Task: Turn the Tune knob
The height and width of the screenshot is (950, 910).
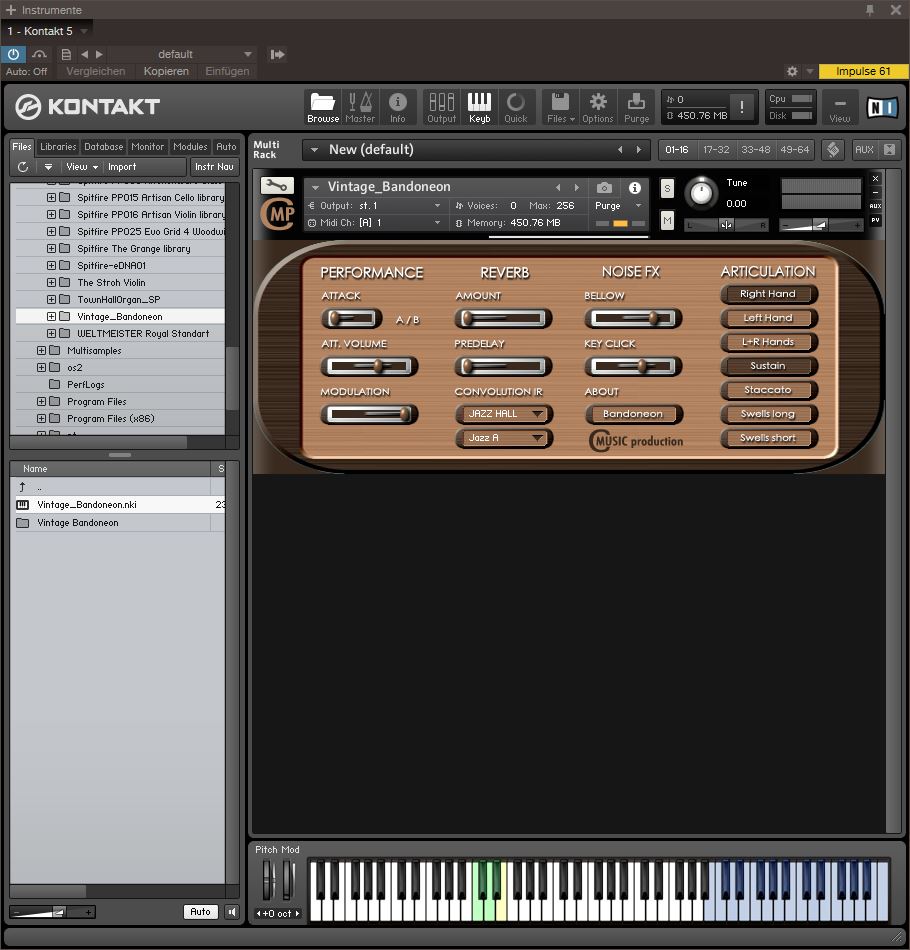Action: point(701,193)
